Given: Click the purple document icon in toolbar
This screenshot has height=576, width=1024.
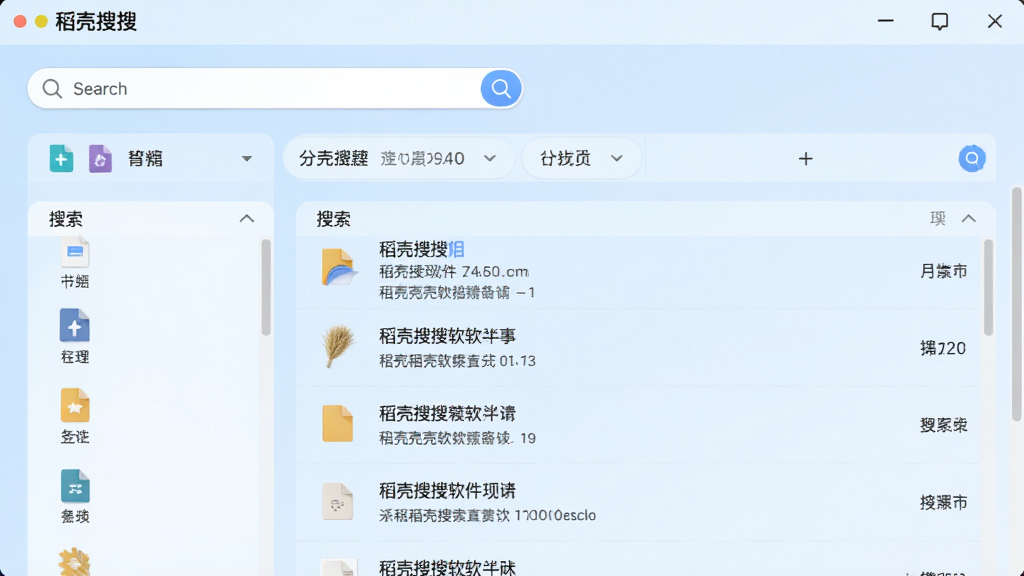Looking at the screenshot, I should 100,159.
